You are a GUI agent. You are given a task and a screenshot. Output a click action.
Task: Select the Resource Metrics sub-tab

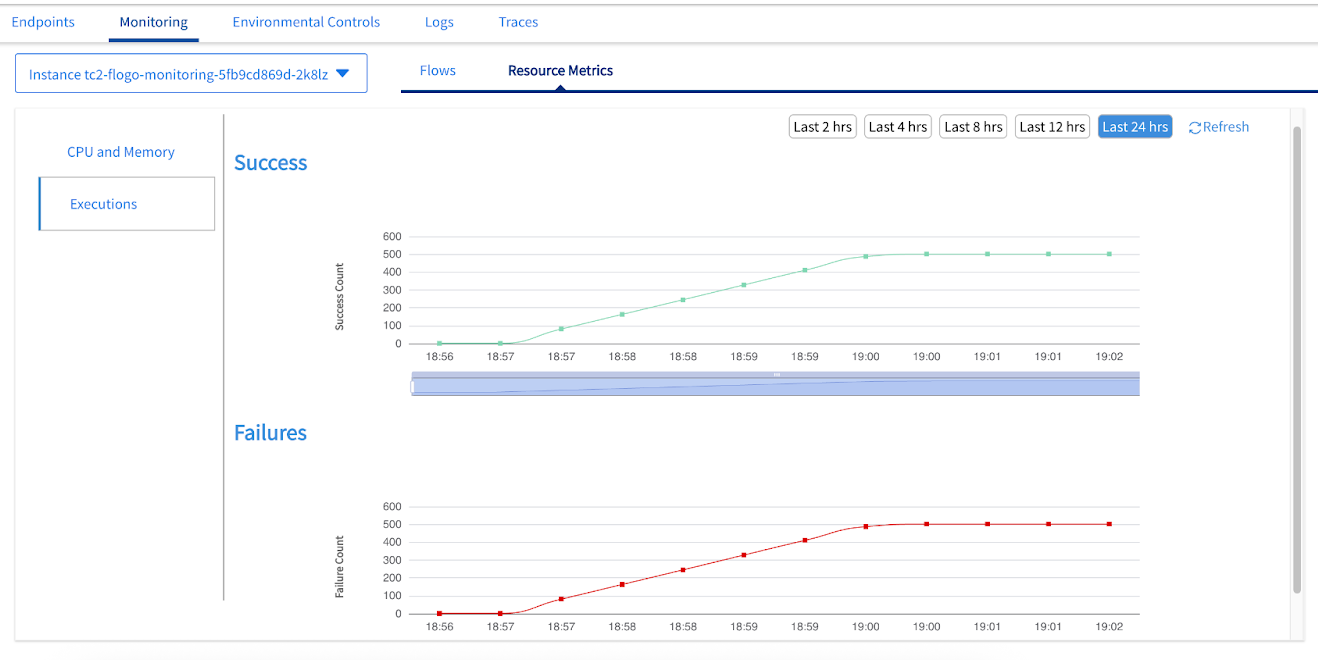pyautogui.click(x=560, y=71)
